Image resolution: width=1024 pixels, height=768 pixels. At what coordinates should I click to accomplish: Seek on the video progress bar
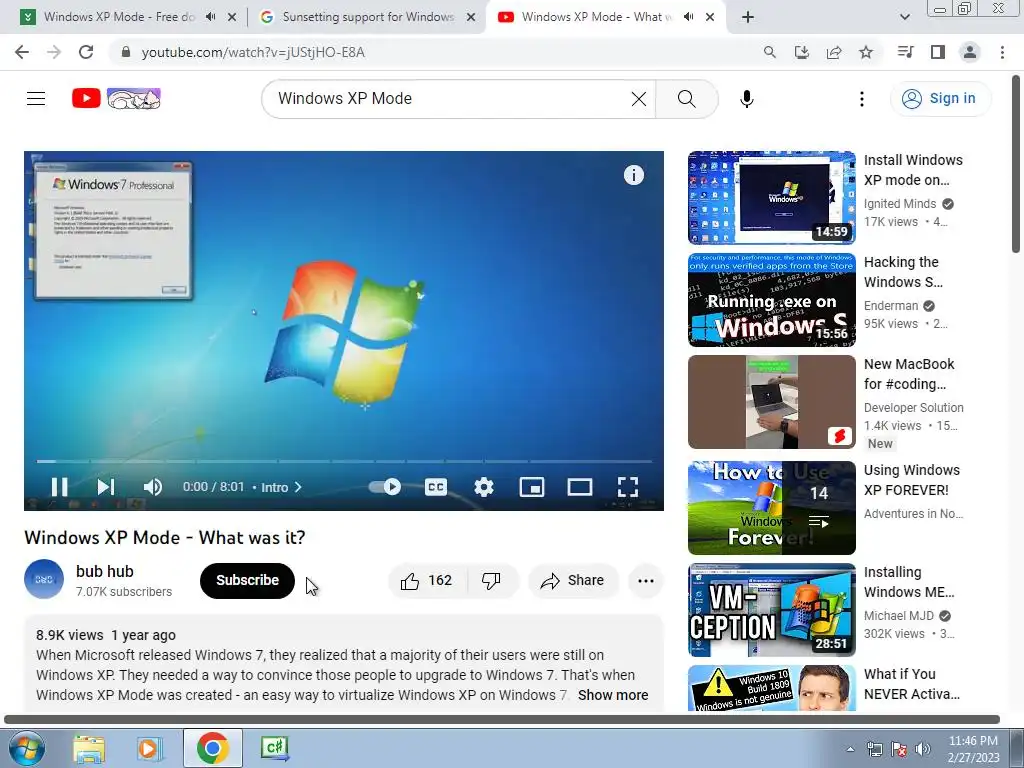click(x=344, y=461)
